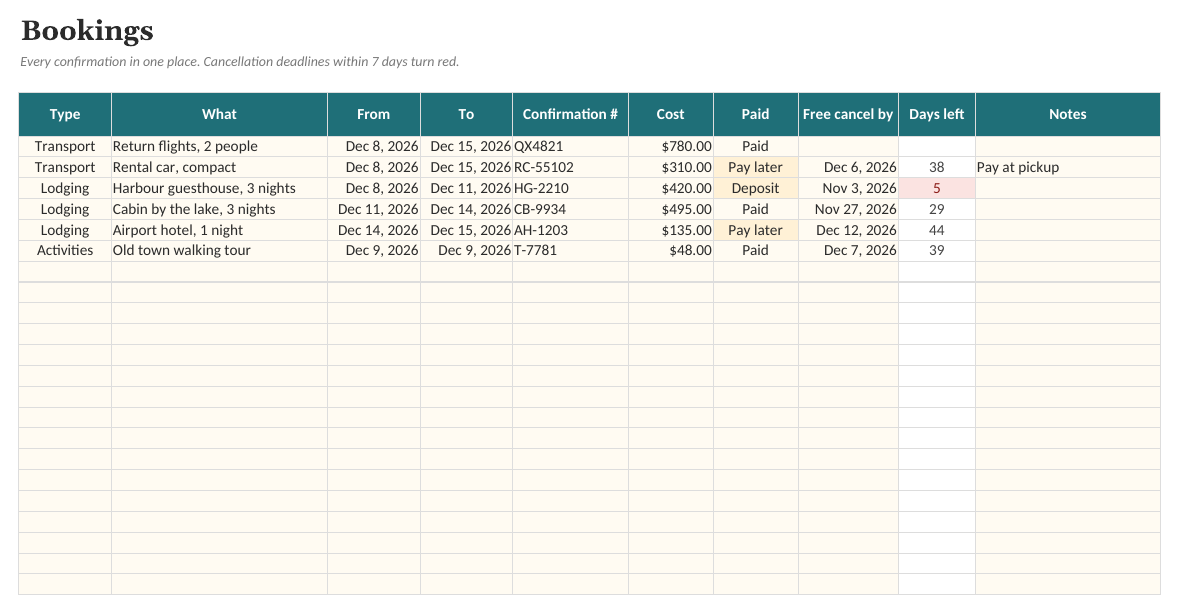Click the 'Airport hotel, 1 night' cell
The image size is (1179, 613).
pos(220,230)
